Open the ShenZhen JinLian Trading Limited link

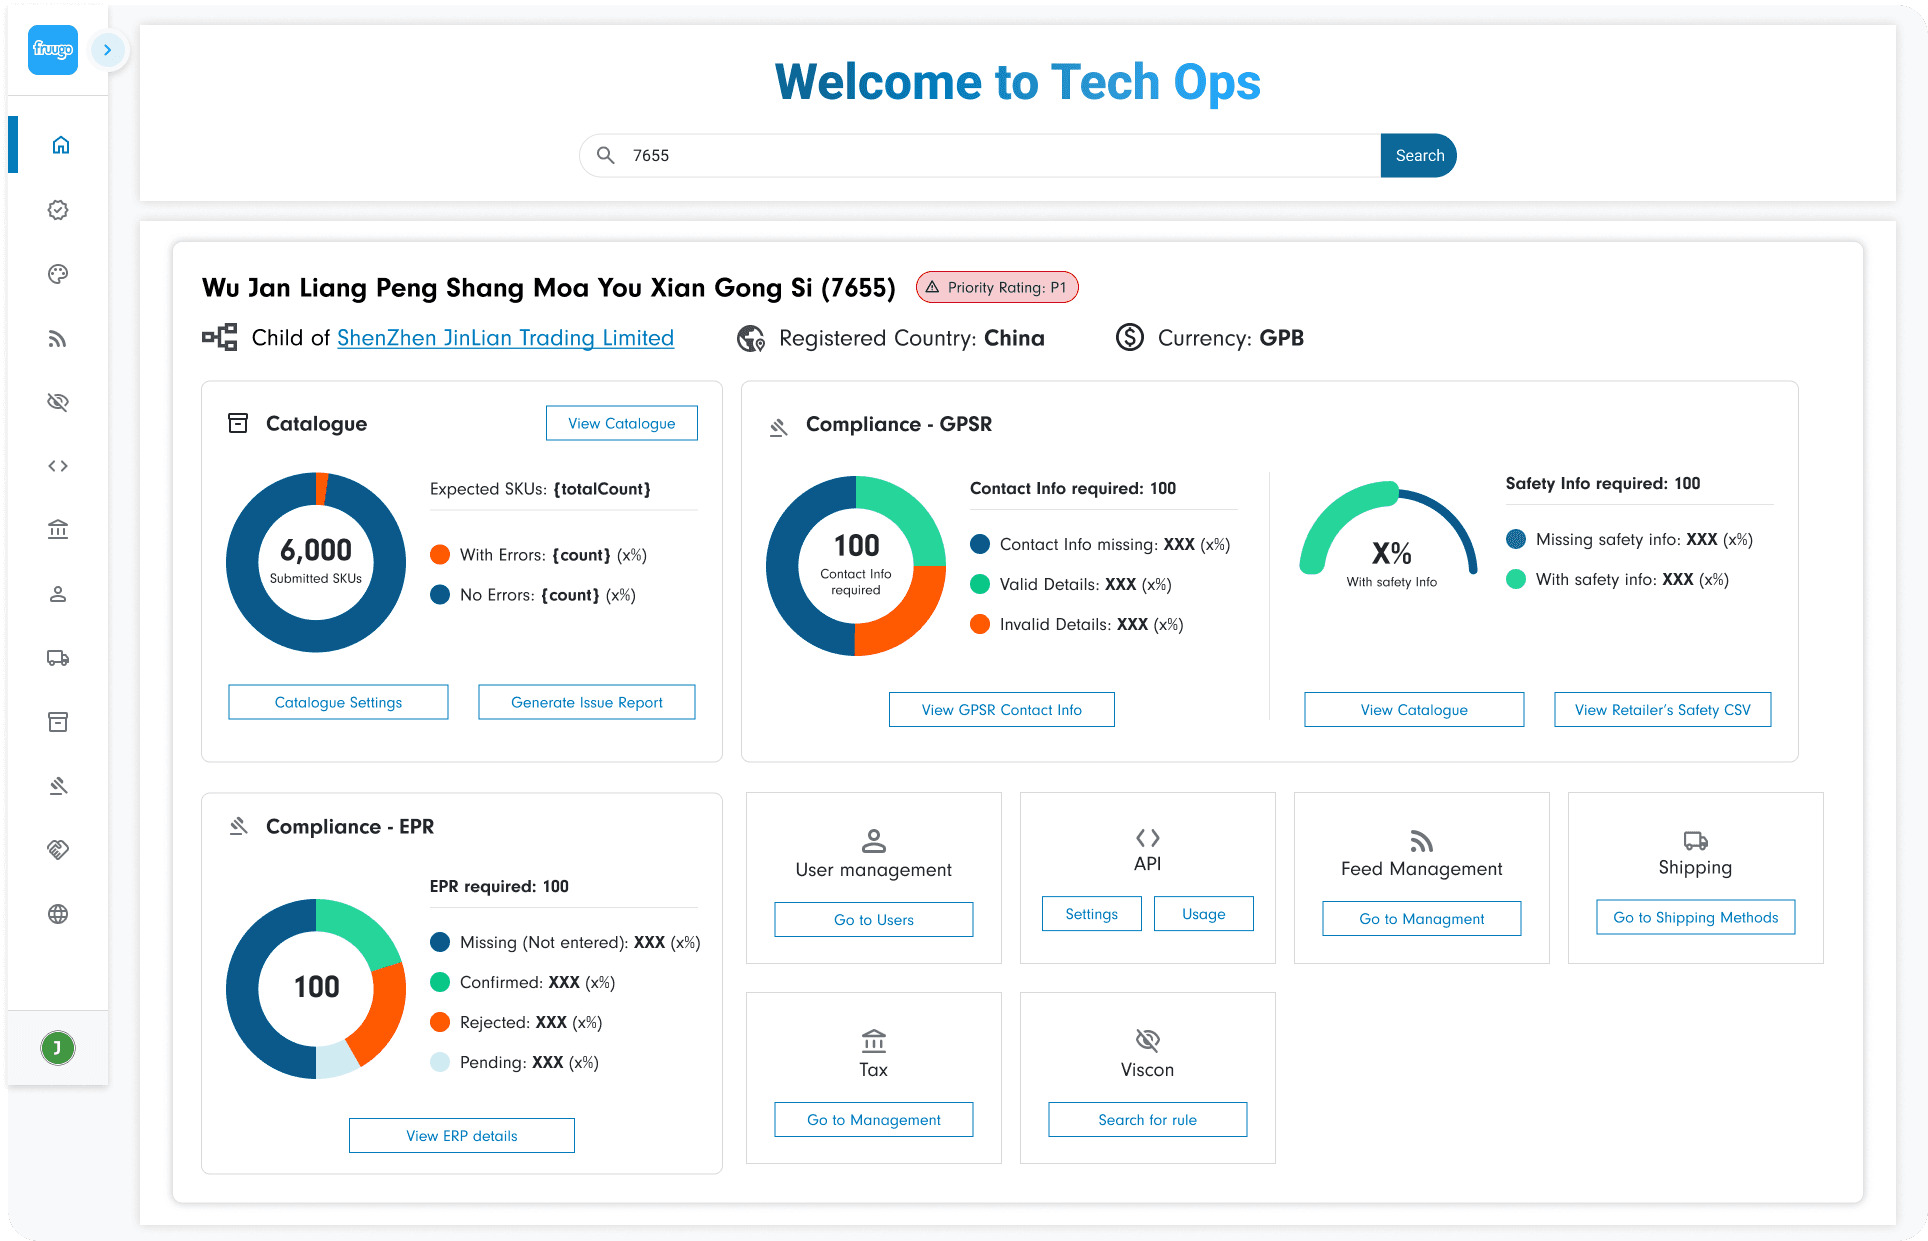505,338
